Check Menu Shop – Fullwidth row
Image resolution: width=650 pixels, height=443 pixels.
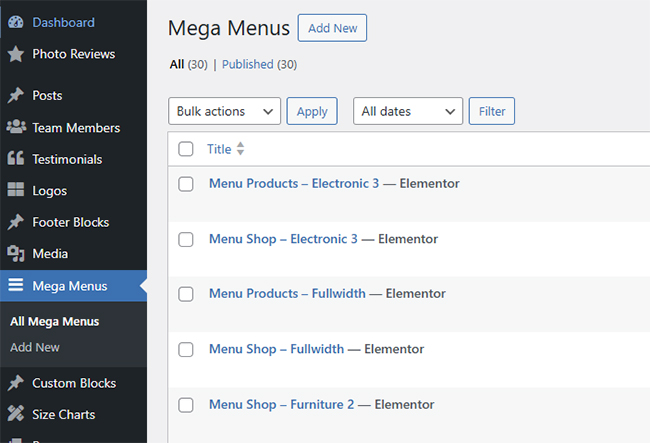pos(186,349)
